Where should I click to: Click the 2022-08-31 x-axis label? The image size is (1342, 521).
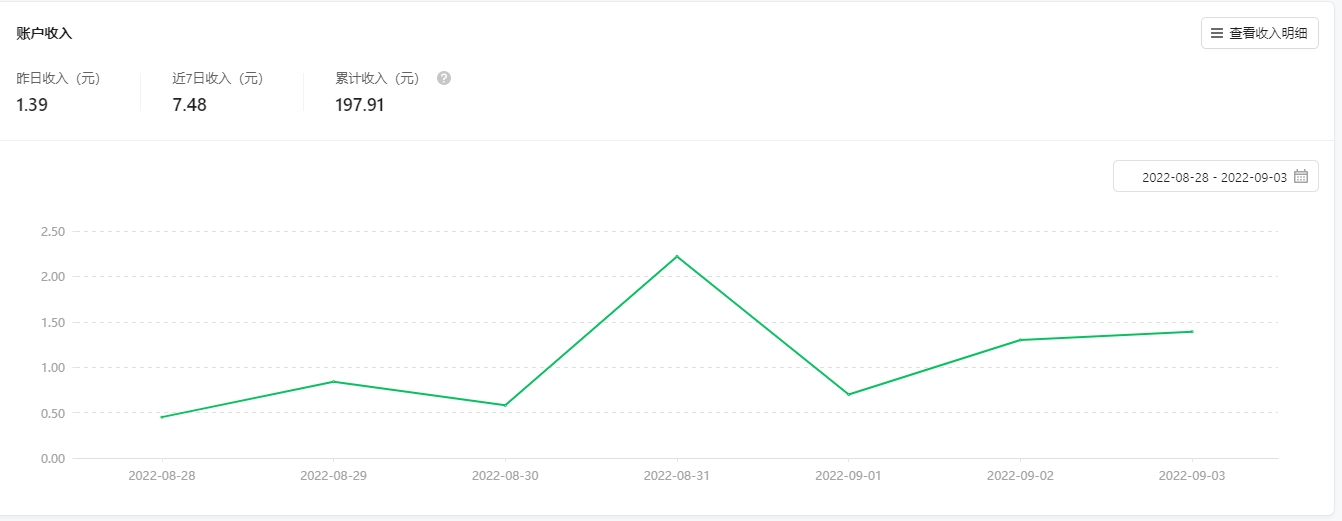click(x=677, y=476)
